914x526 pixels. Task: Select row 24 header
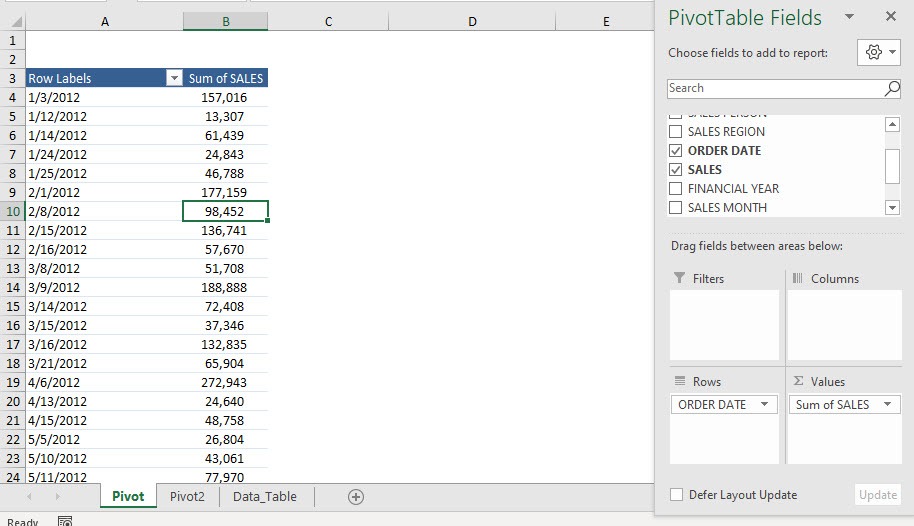point(13,476)
